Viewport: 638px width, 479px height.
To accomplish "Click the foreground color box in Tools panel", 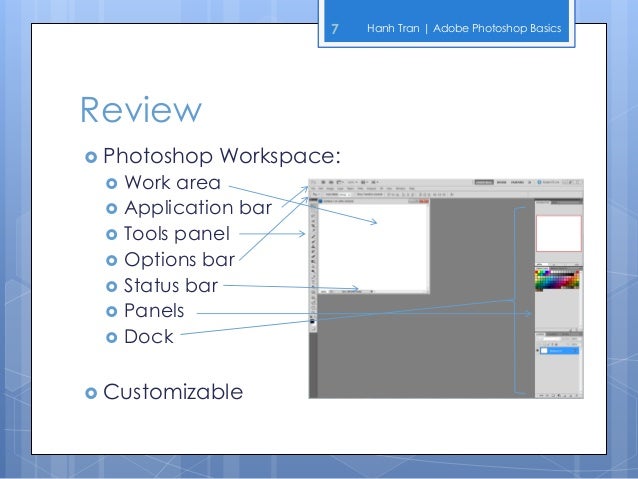I will pyautogui.click(x=312, y=321).
